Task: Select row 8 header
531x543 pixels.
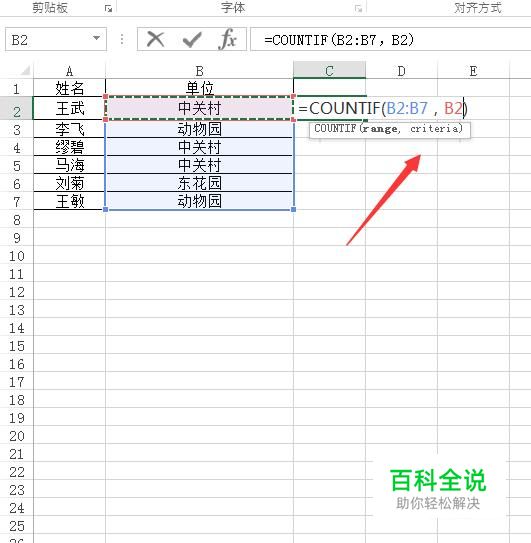Action: click(17, 220)
